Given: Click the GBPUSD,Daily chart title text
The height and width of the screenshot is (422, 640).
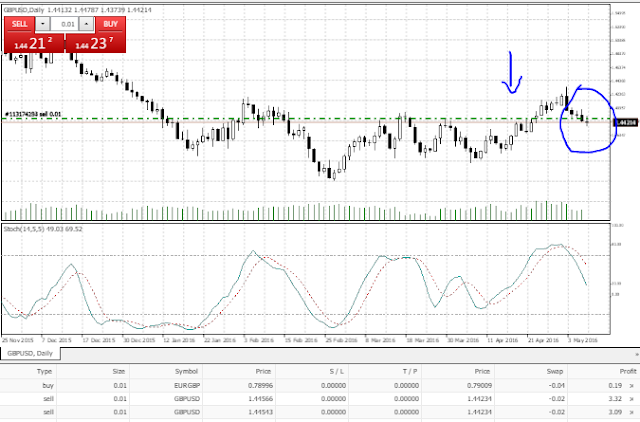Looking at the screenshot, I should point(24,10).
